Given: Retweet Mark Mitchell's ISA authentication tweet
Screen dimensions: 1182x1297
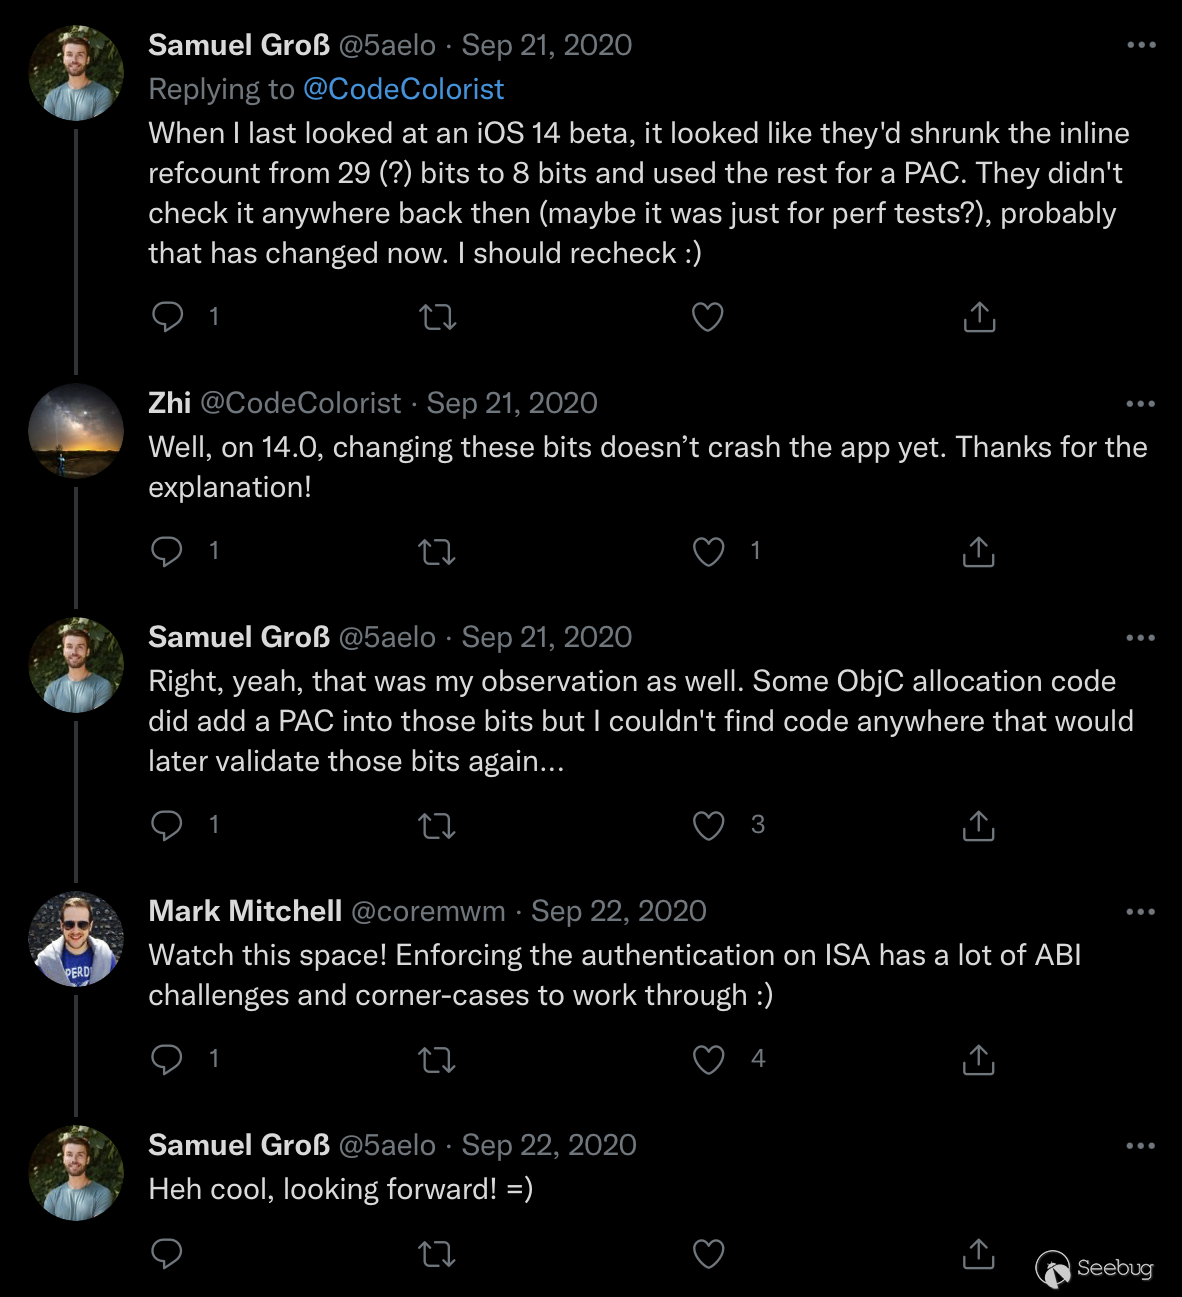Looking at the screenshot, I should pos(437,1060).
